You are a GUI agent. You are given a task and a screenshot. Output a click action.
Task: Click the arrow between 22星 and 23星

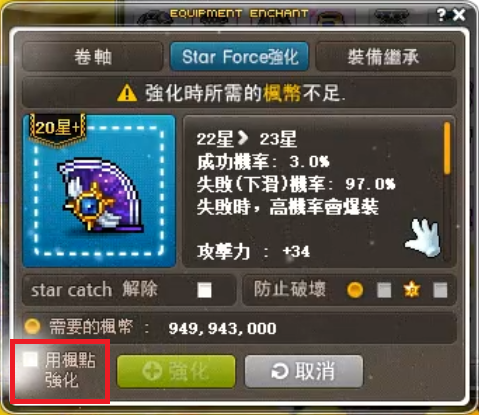tap(243, 138)
